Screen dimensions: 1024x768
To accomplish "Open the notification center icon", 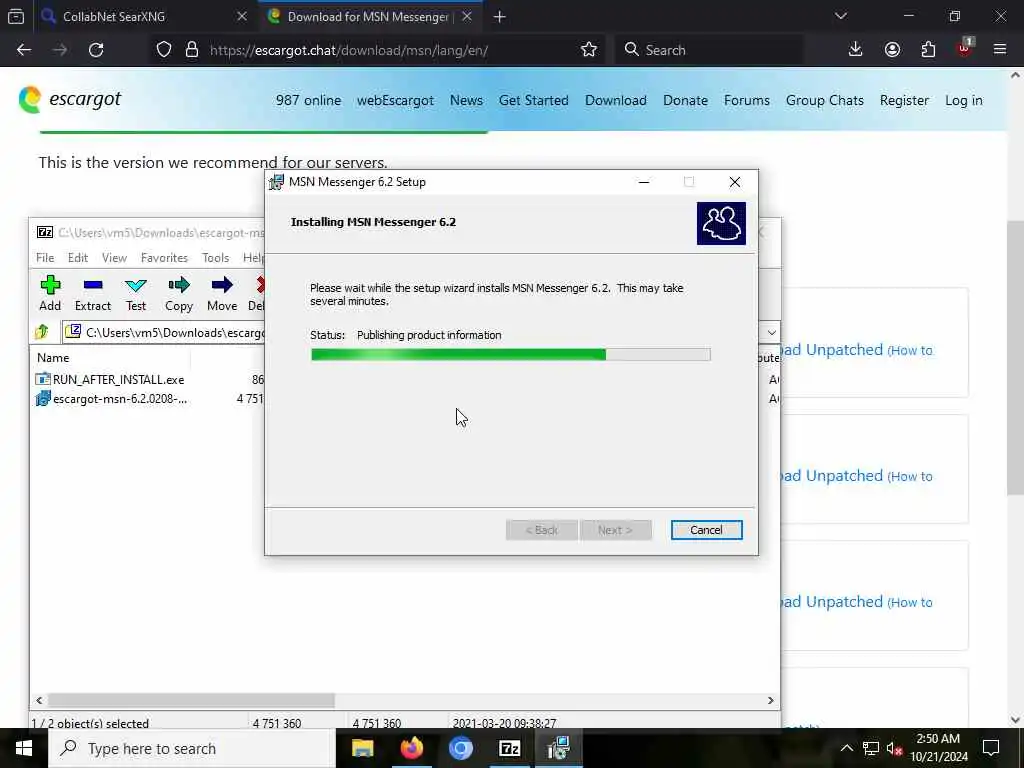I will pyautogui.click(x=991, y=748).
